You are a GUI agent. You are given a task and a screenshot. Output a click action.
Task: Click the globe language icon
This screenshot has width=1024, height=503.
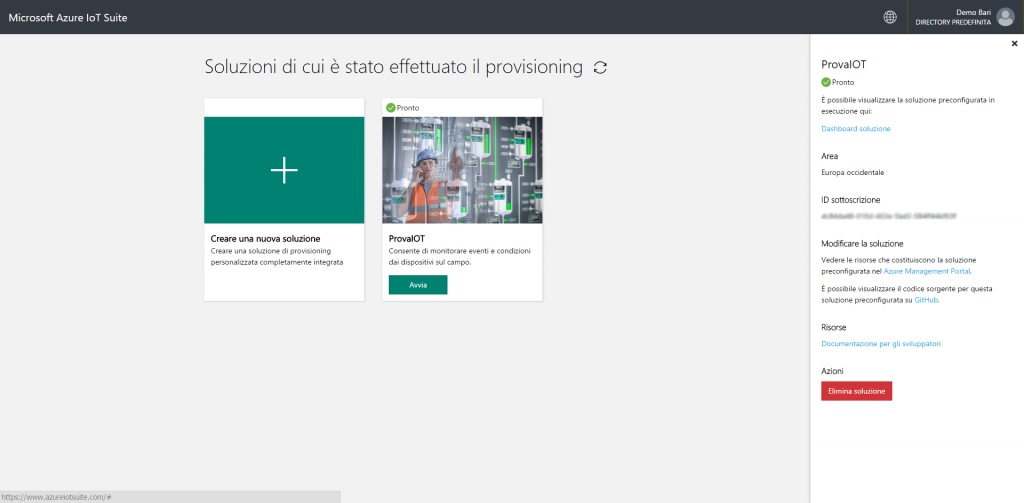(x=889, y=17)
